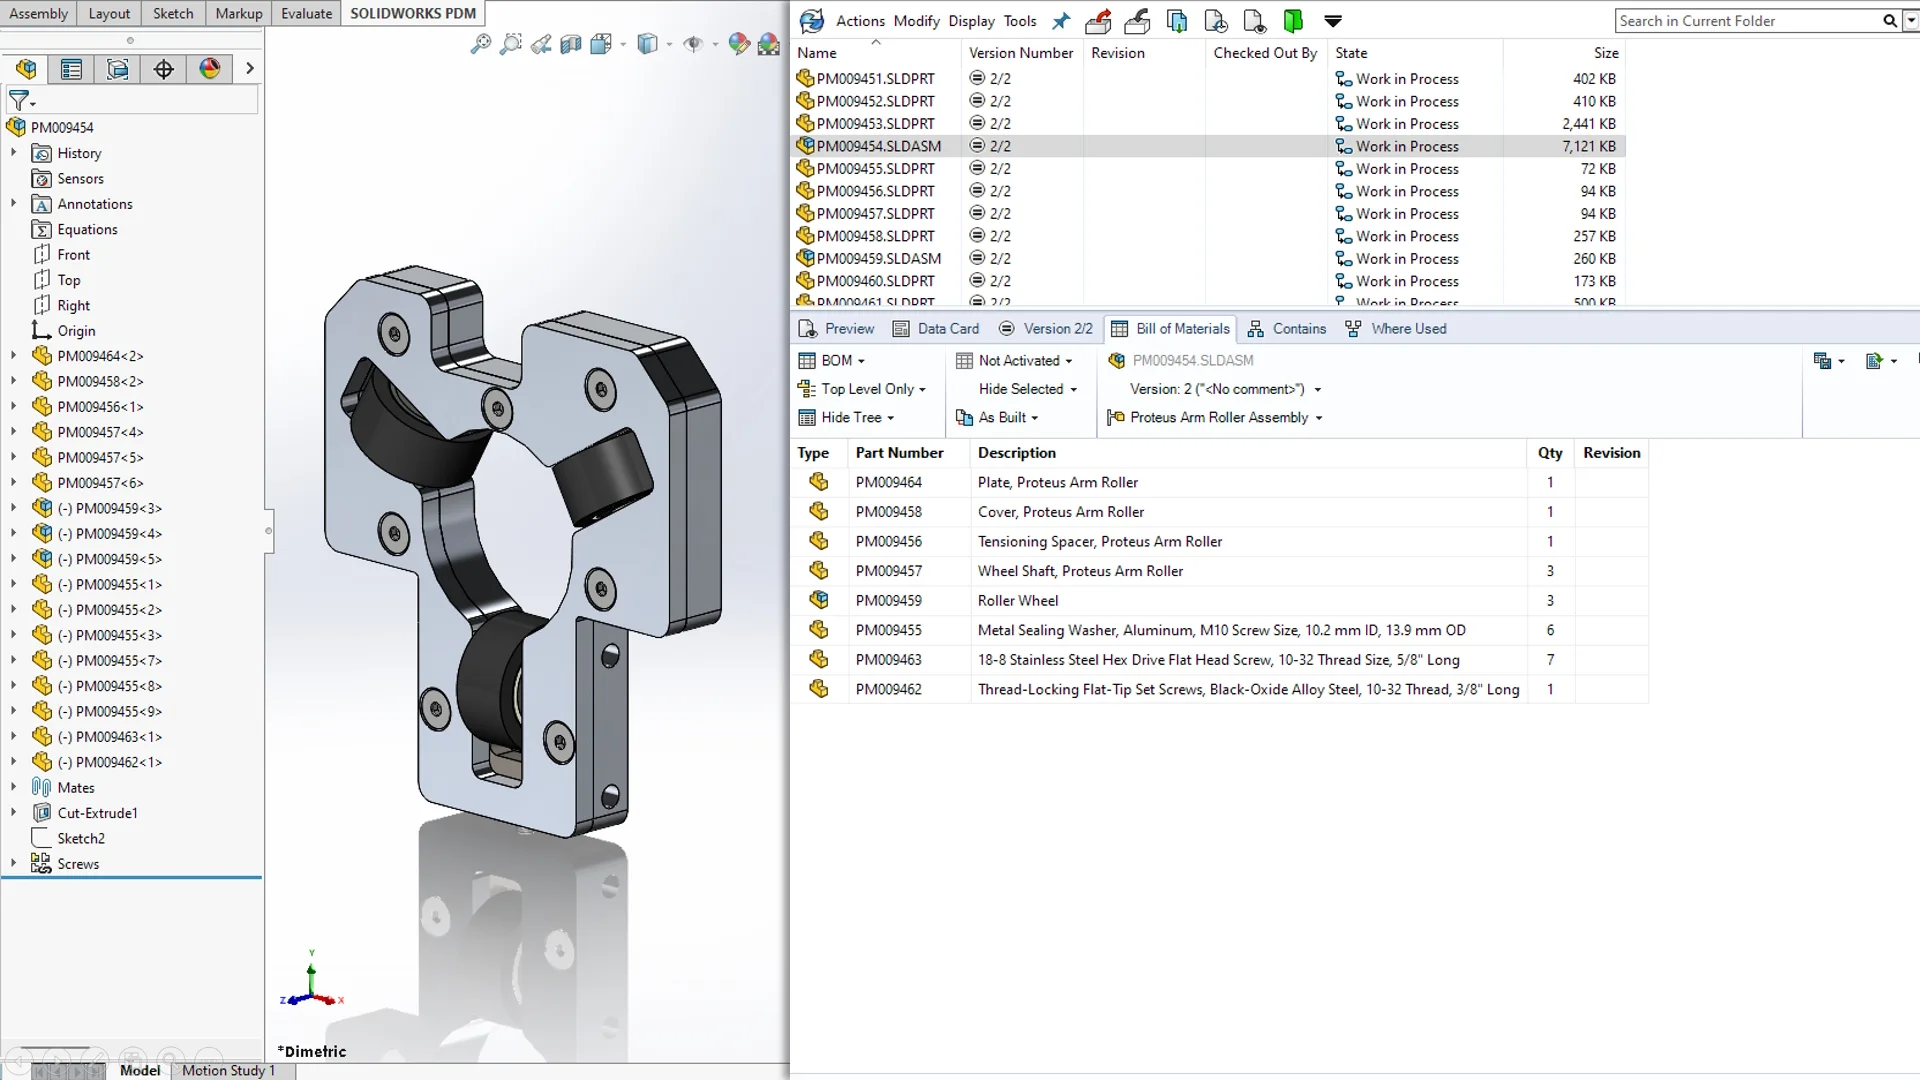The width and height of the screenshot is (1920, 1080).
Task: Click the Check In file icon in PDM toolbar
Action: pos(1137,21)
